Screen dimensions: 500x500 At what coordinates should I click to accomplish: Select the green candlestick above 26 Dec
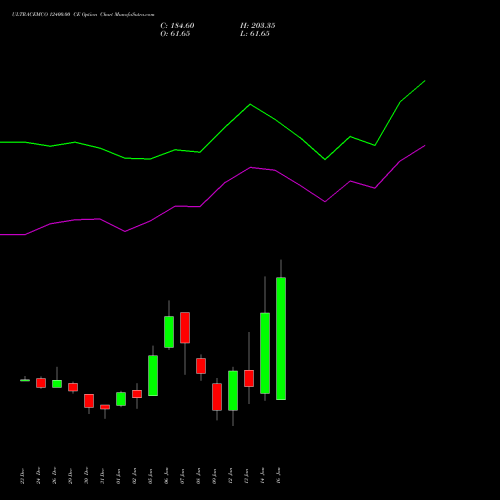click(x=57, y=384)
